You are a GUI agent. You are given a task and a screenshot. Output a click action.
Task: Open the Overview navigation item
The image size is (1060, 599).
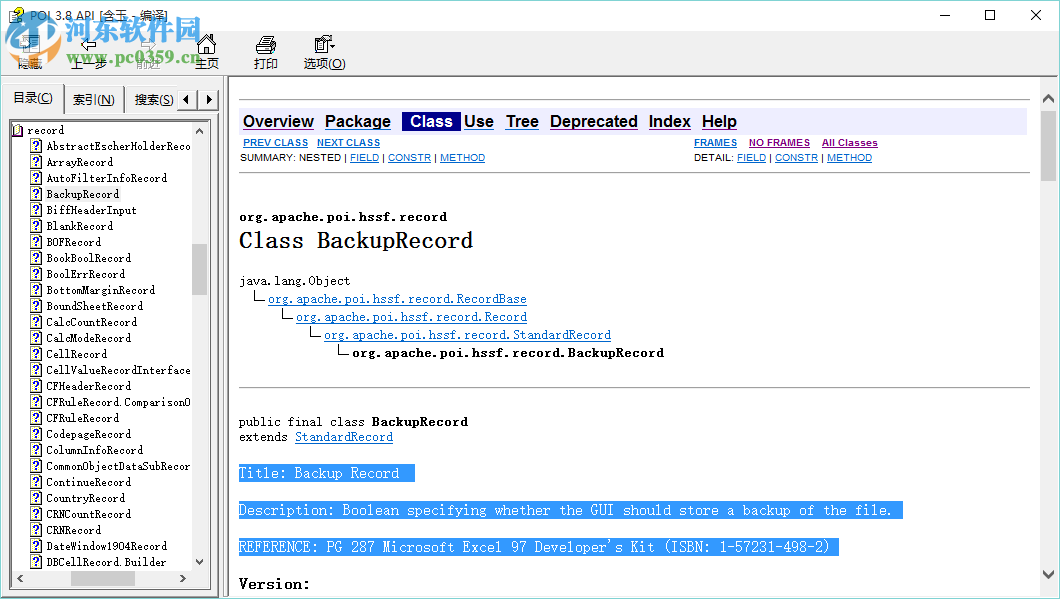278,122
